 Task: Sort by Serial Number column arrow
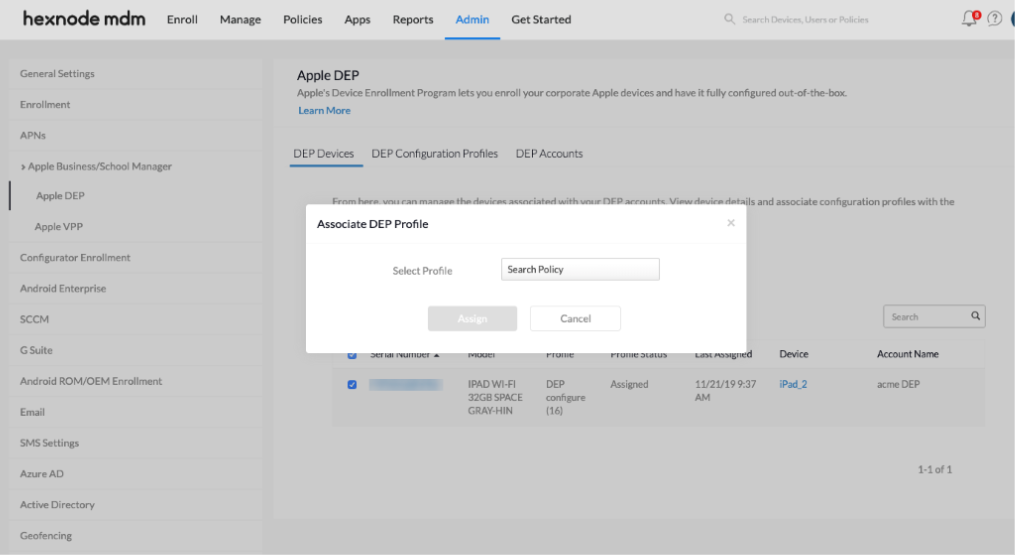(437, 355)
